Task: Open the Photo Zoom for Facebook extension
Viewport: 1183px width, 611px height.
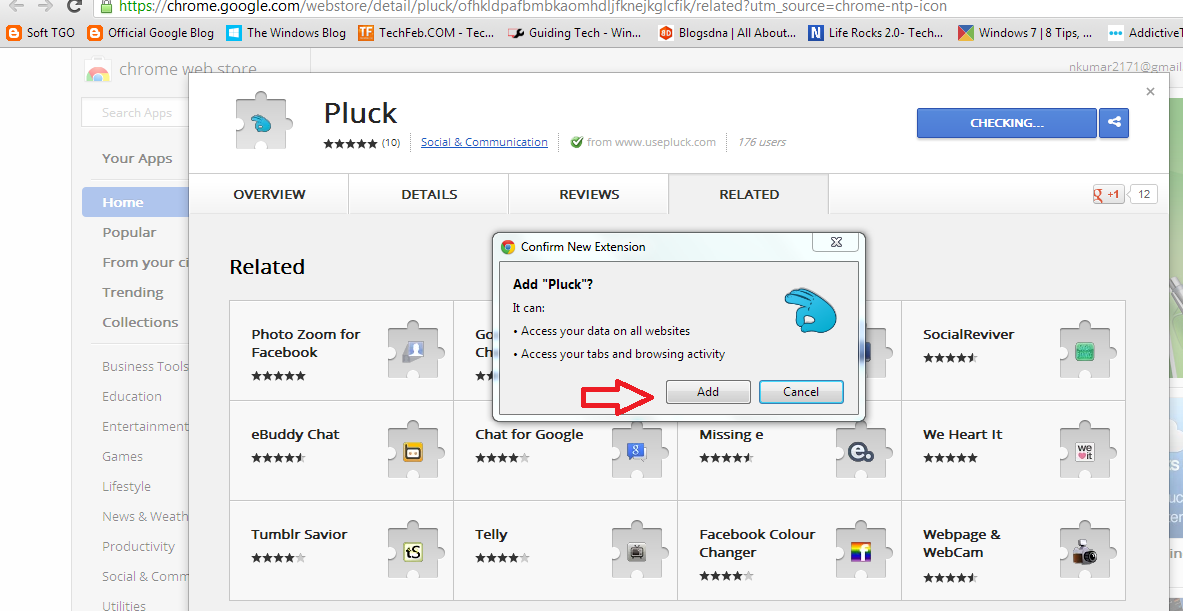Action: [x=340, y=350]
